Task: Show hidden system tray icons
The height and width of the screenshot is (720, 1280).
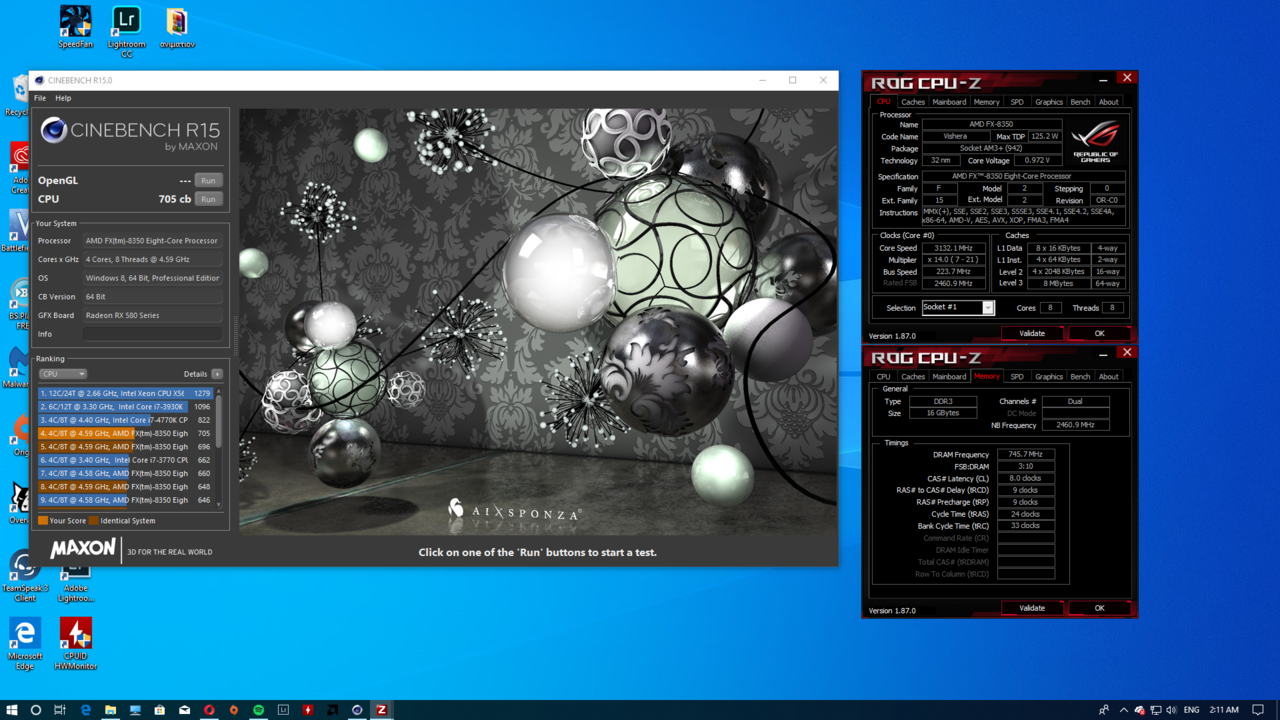Action: click(1123, 710)
